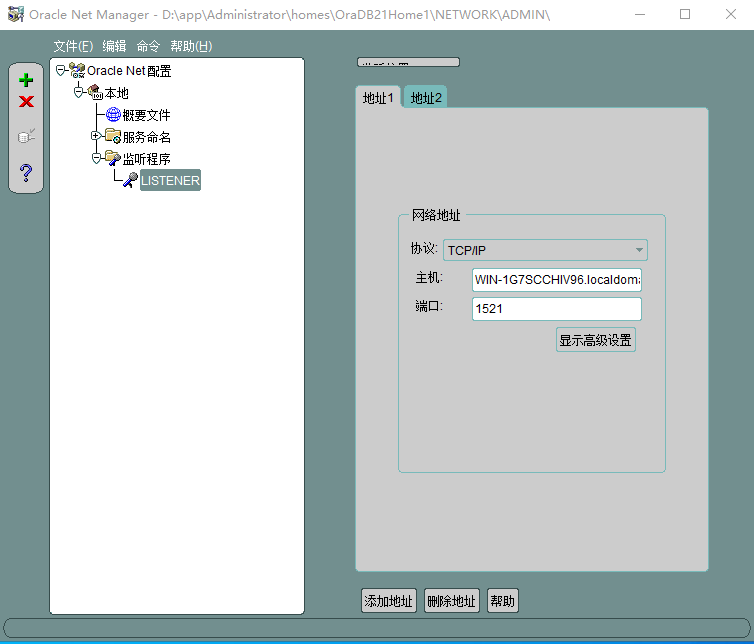Click the Oracle Net Manager title bar icon
Screen dimensions: 754x644
pos(15,14)
